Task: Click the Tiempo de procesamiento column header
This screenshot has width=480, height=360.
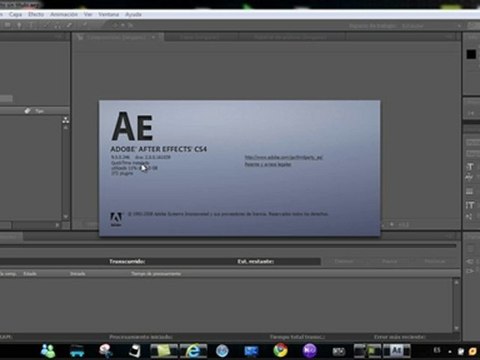Action: coord(156,274)
